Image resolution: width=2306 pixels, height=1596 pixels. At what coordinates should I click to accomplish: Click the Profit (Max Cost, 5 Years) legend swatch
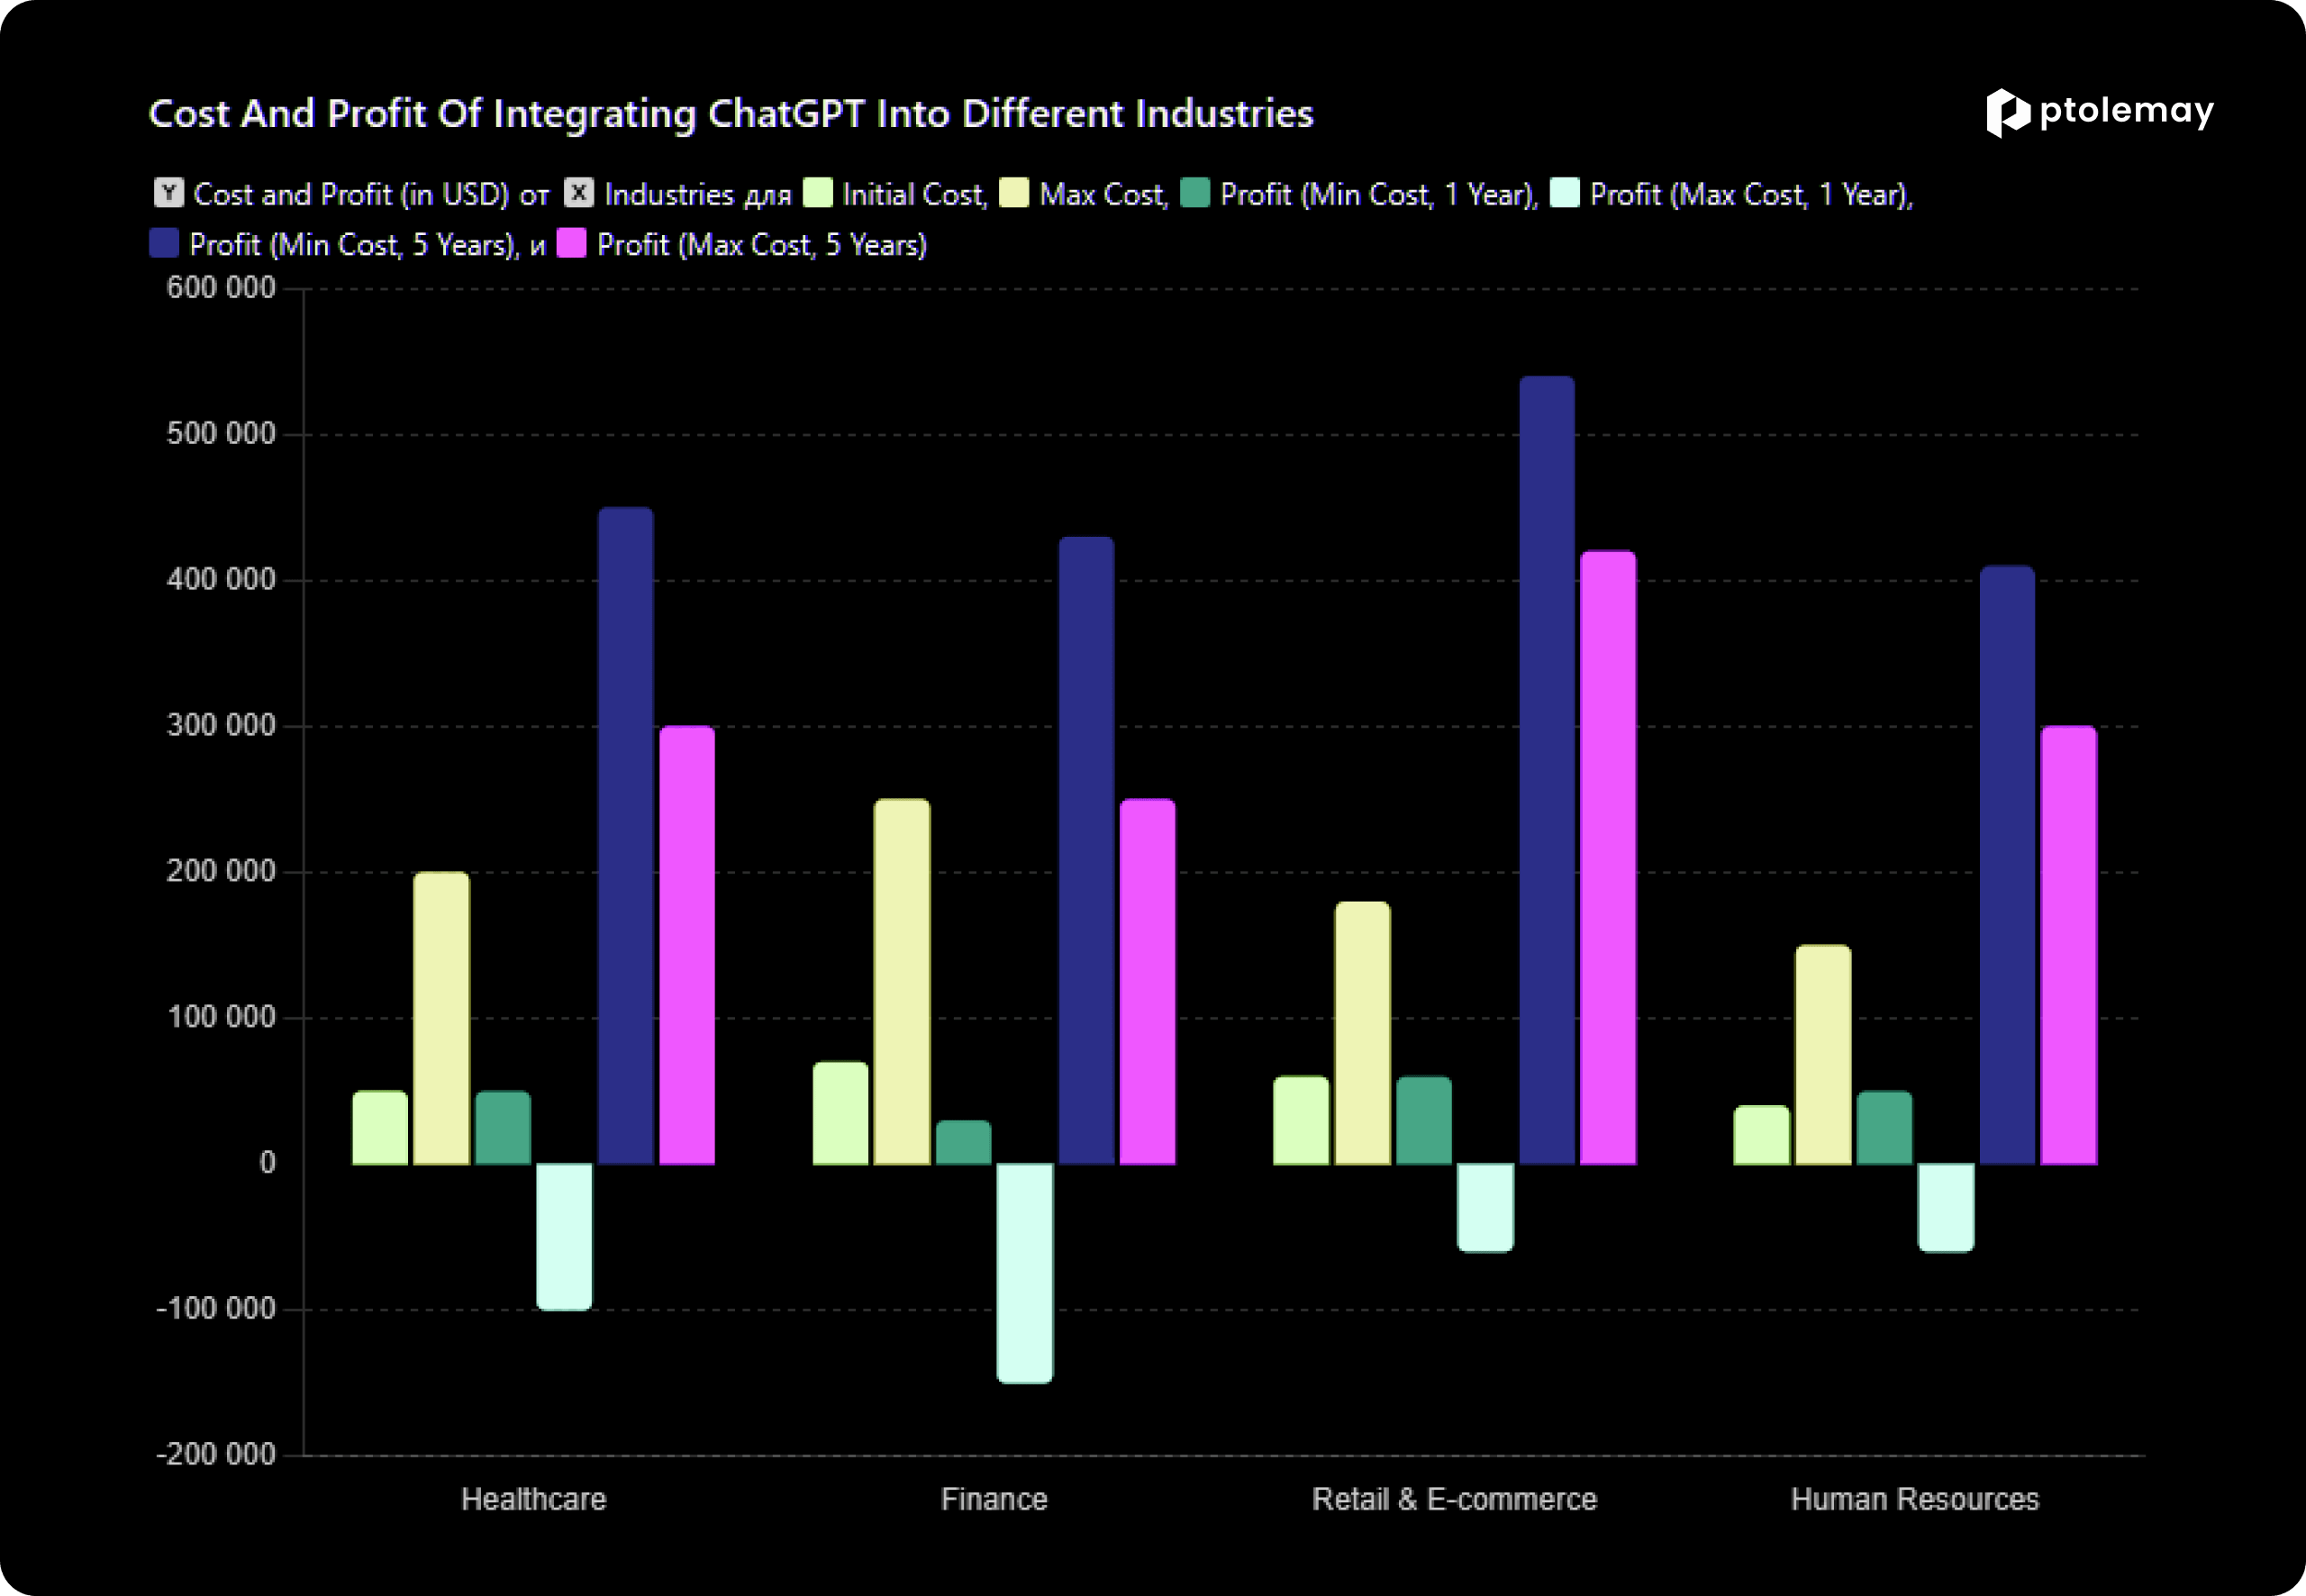571,243
